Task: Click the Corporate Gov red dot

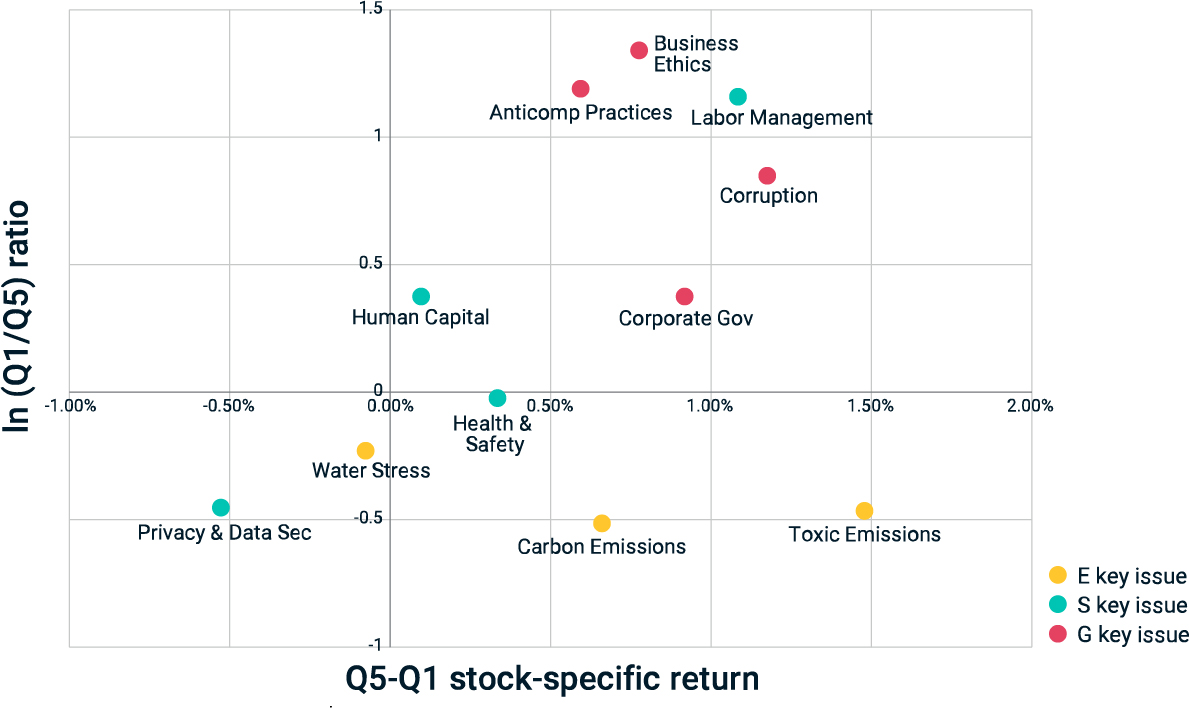Action: point(685,296)
